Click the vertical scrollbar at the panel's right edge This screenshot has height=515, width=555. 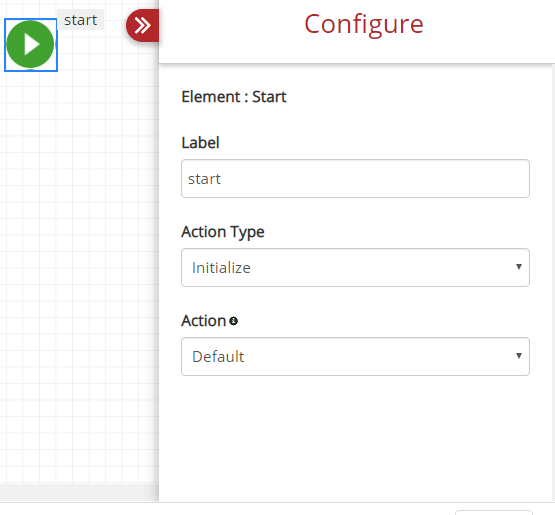(x=553, y=283)
